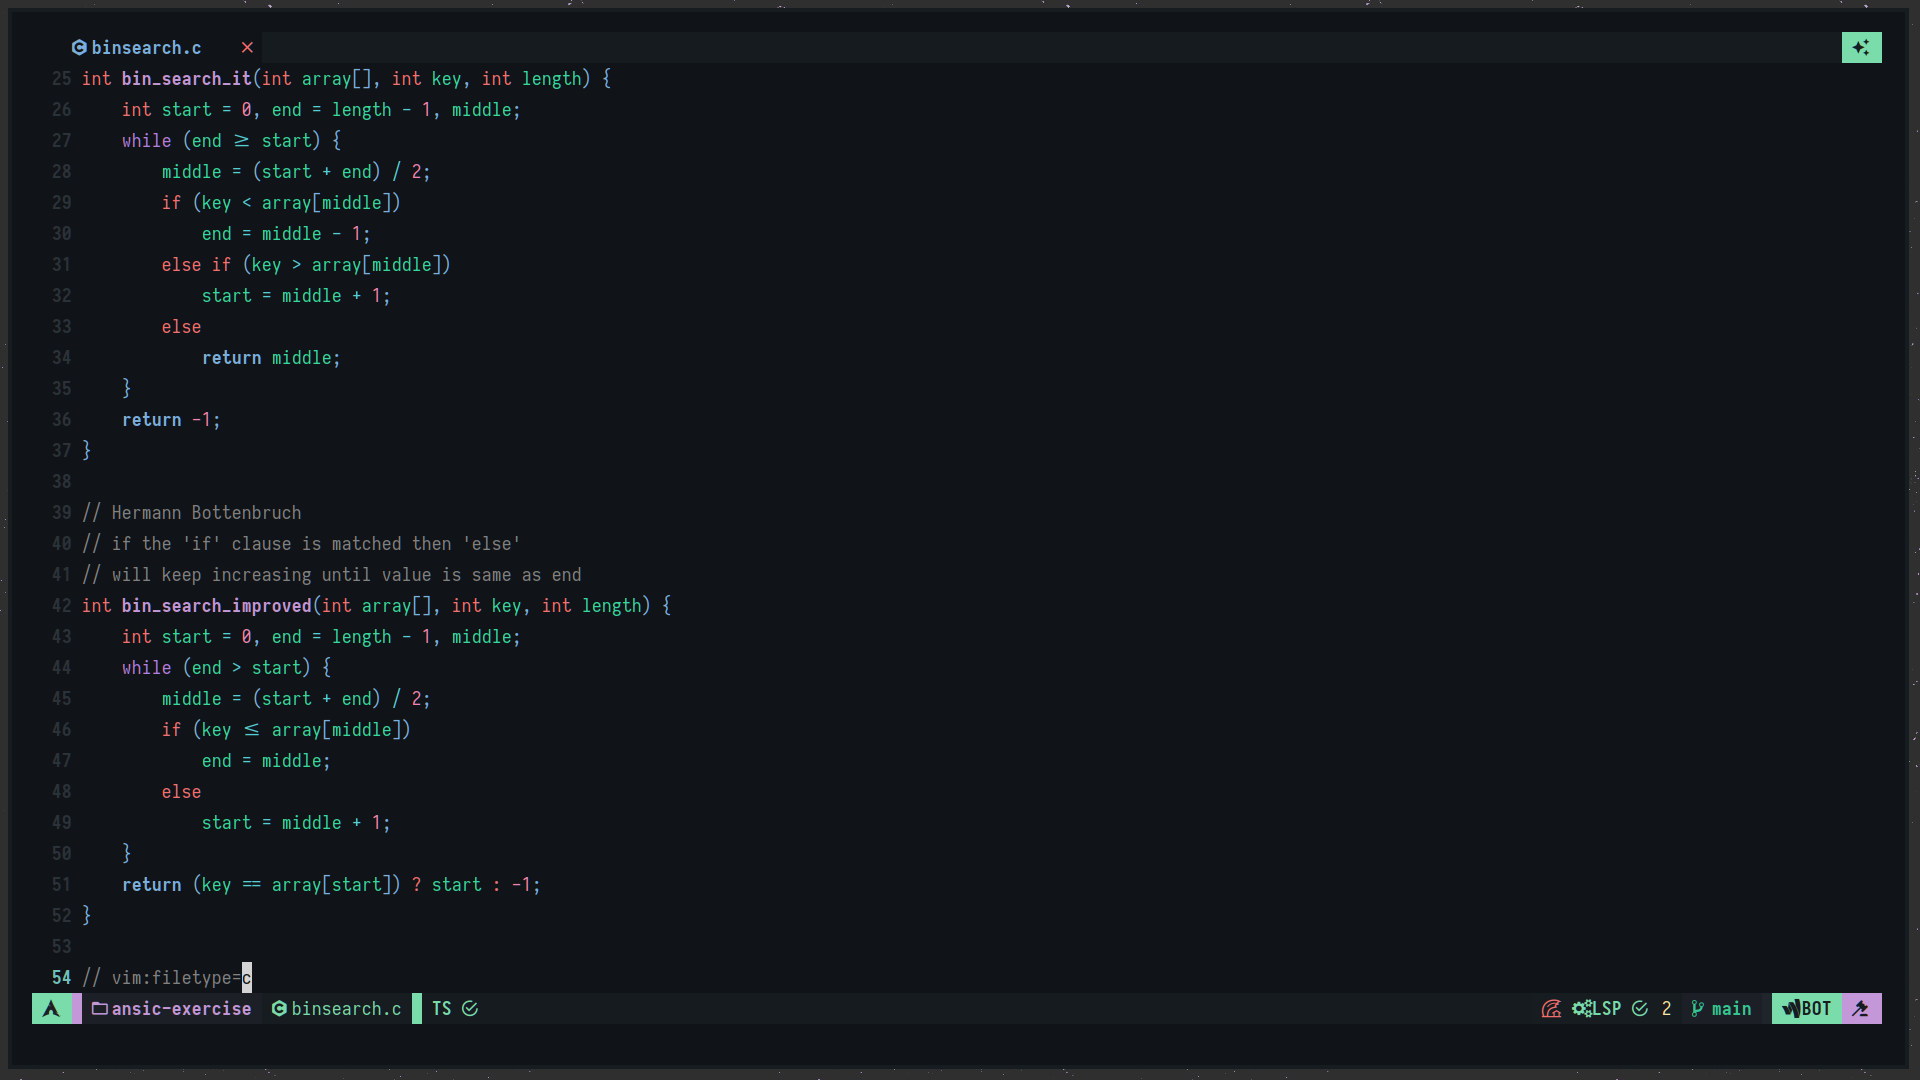Click the bin_search_it function name
This screenshot has width=1920, height=1080.
point(186,78)
